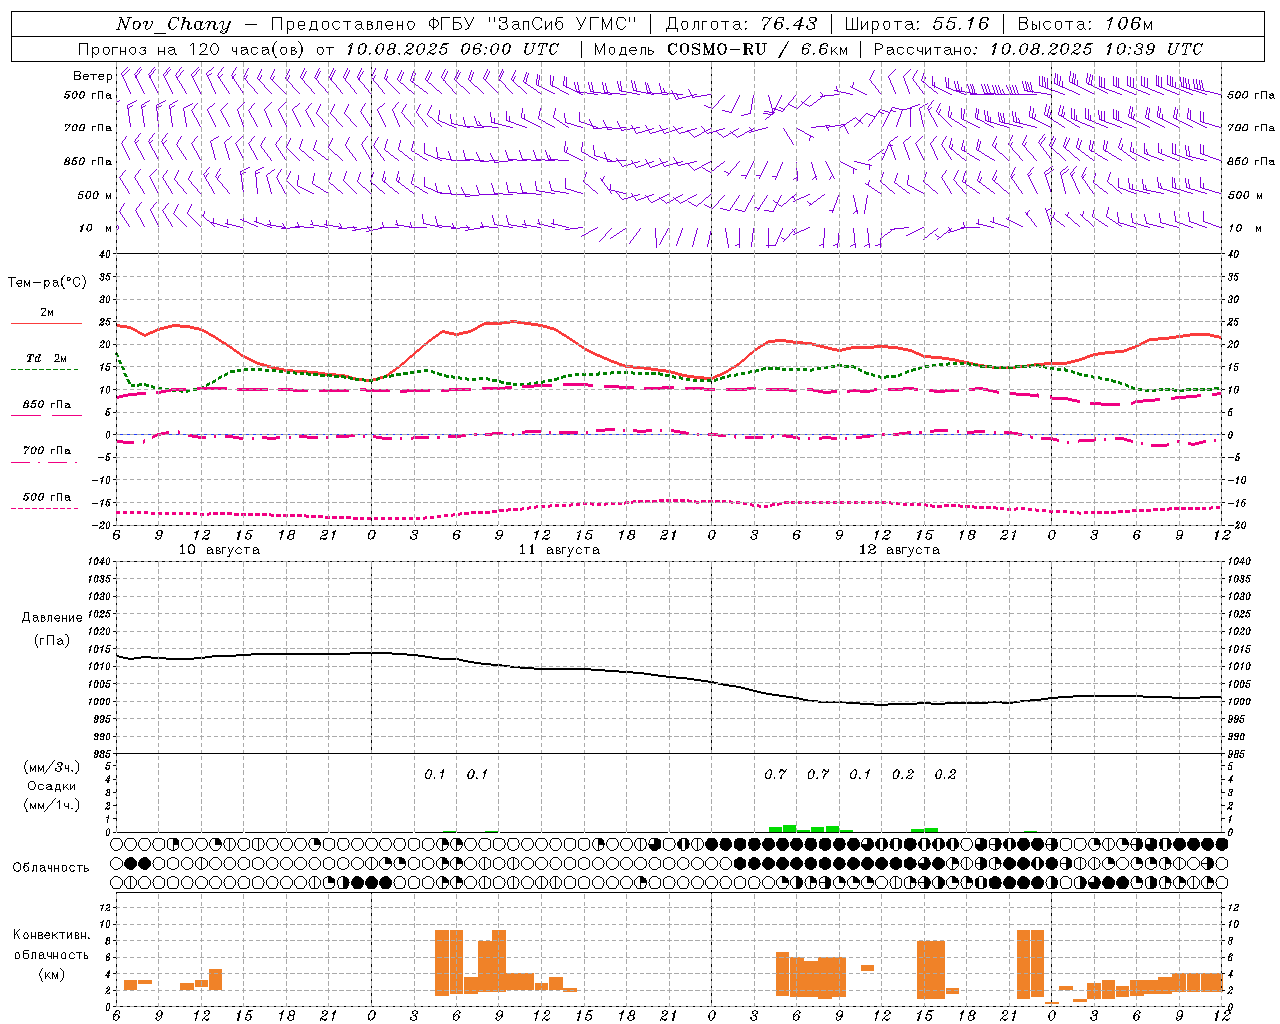
Task: Click the 'Тем-ра(°C)' temperature panel label
Action: click(47, 283)
